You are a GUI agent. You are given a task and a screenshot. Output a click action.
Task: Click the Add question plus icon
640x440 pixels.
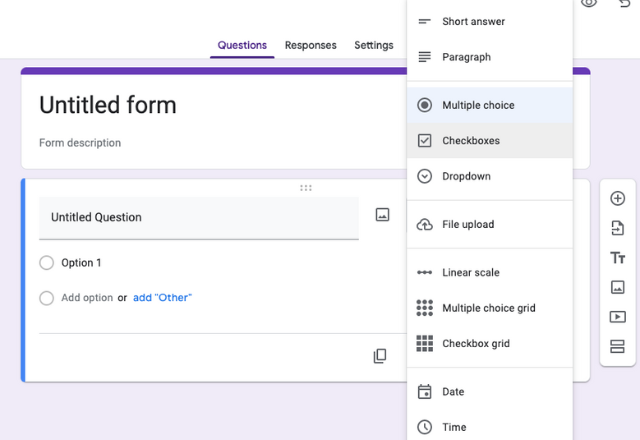click(x=618, y=198)
